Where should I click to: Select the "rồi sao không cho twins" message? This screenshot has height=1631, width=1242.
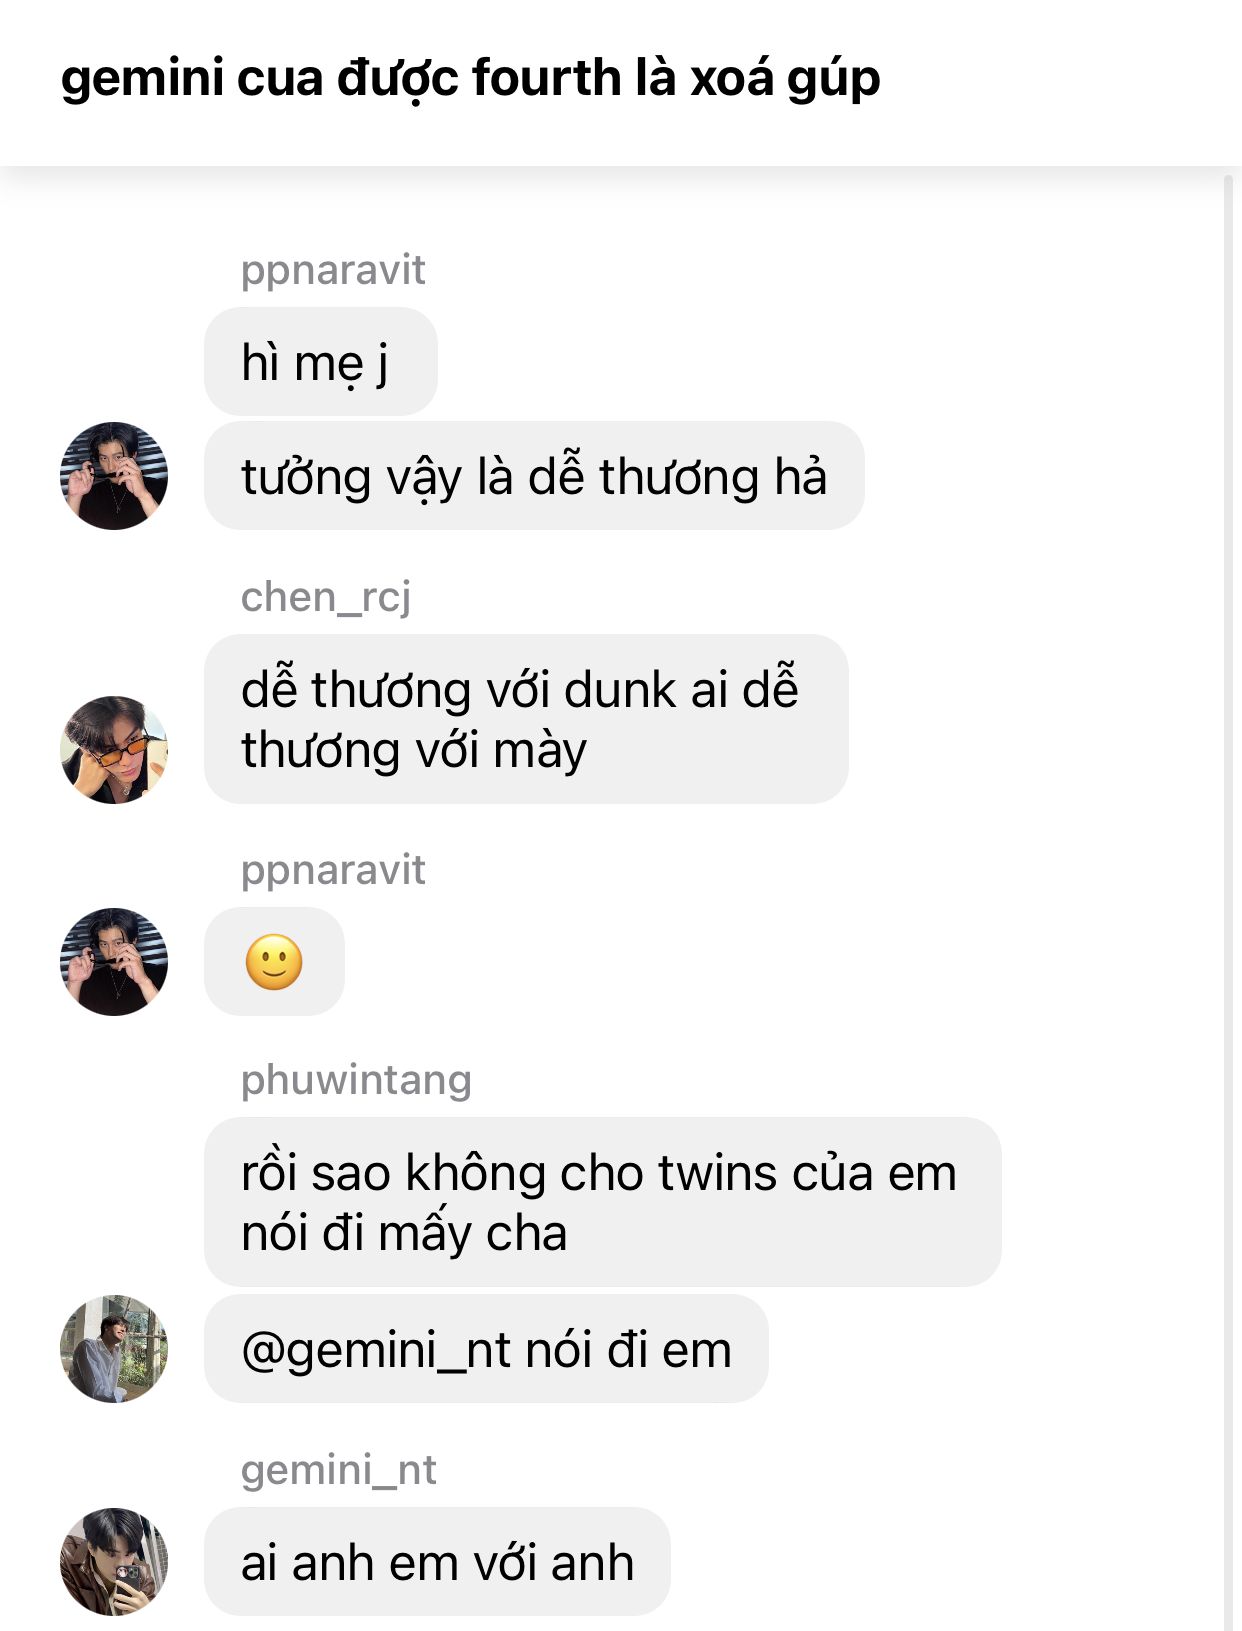pos(602,1202)
